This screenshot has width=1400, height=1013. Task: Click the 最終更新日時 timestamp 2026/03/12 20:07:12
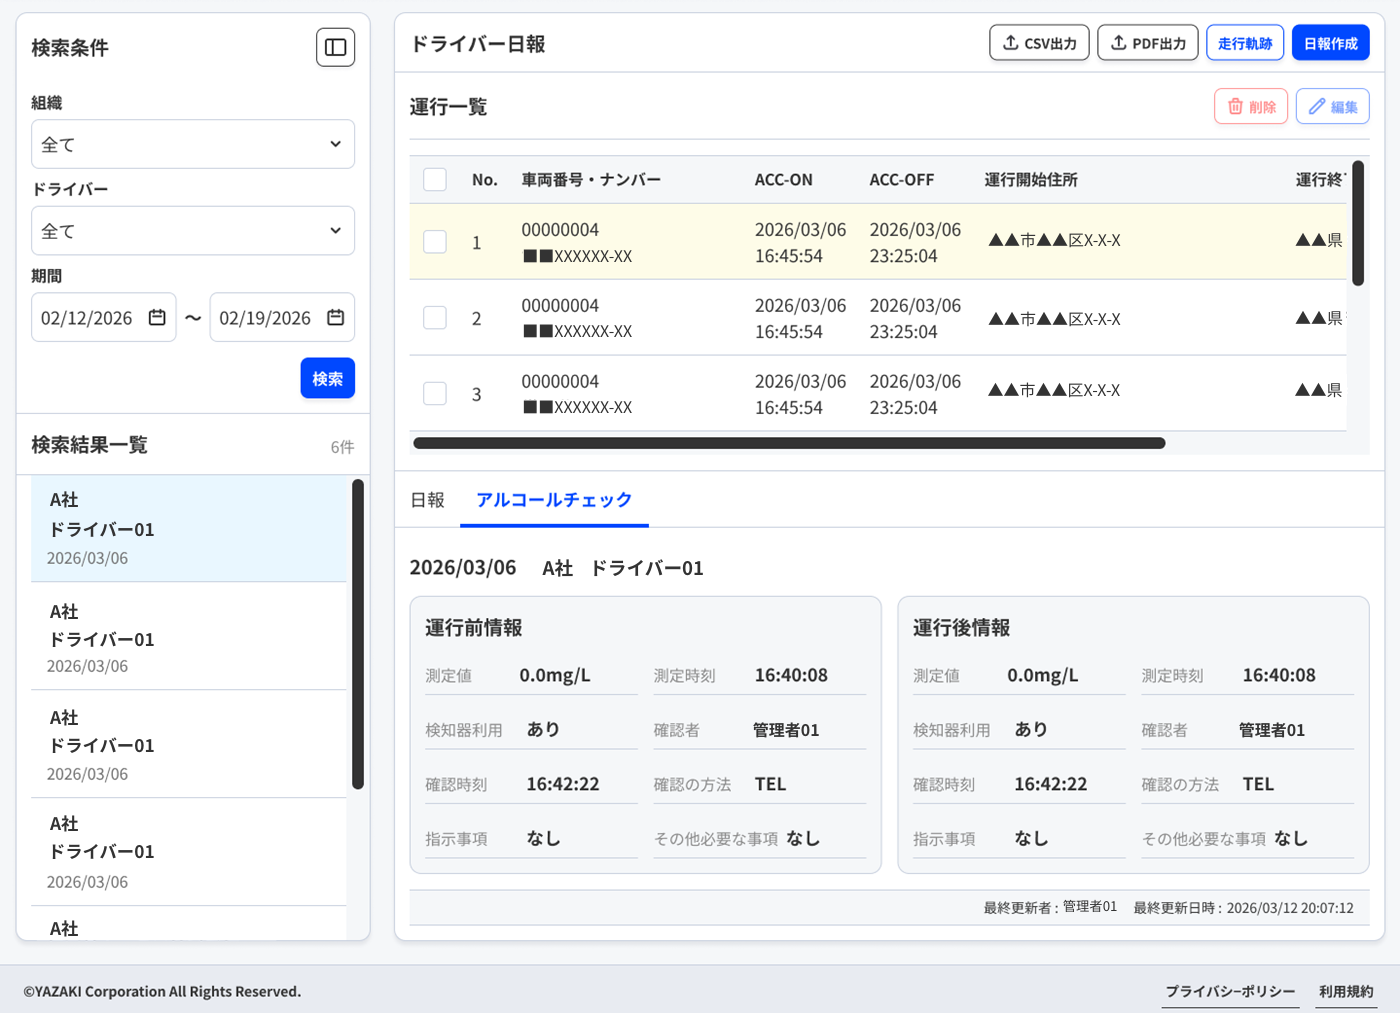click(x=1244, y=908)
